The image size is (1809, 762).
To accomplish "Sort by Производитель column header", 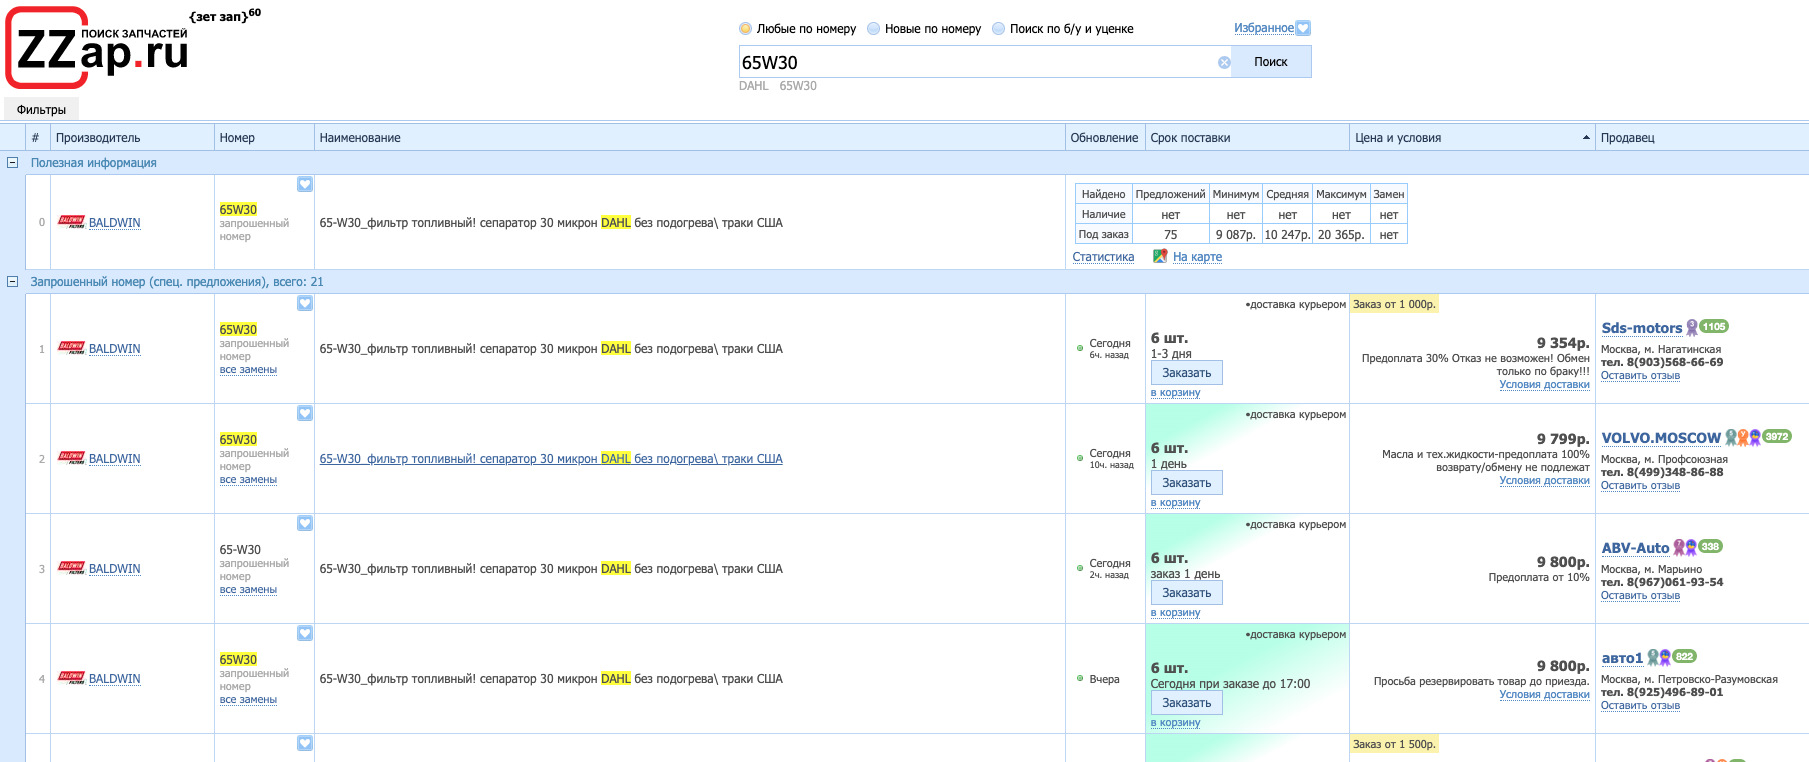I will (132, 138).
